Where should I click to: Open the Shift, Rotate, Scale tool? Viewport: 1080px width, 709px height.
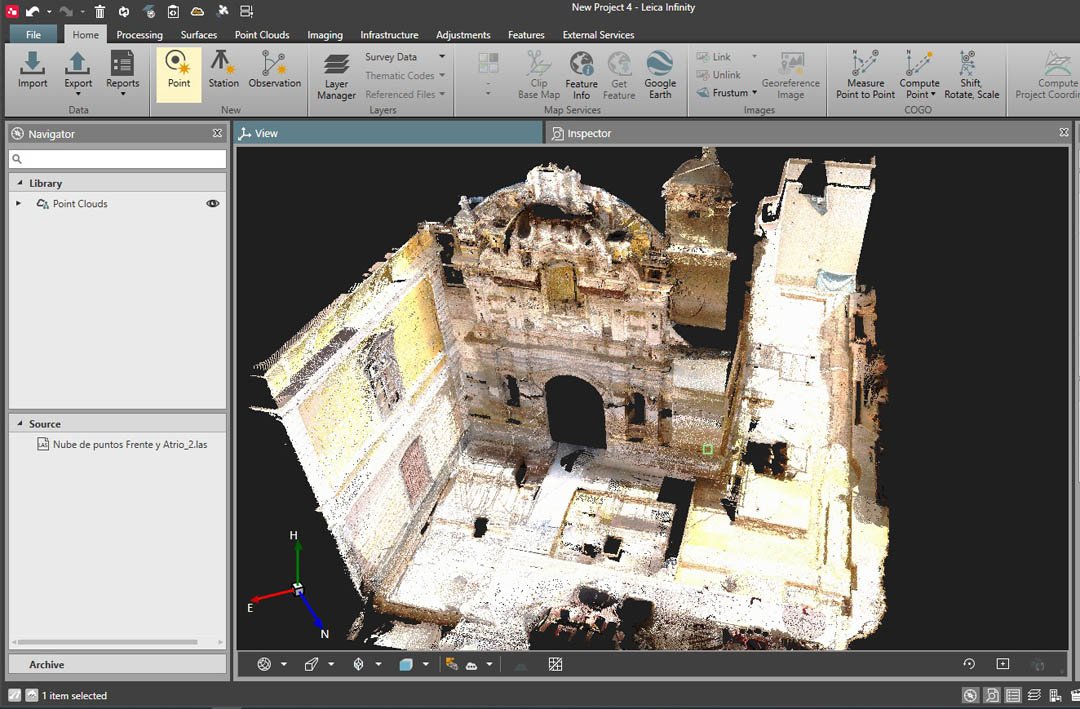[971, 74]
